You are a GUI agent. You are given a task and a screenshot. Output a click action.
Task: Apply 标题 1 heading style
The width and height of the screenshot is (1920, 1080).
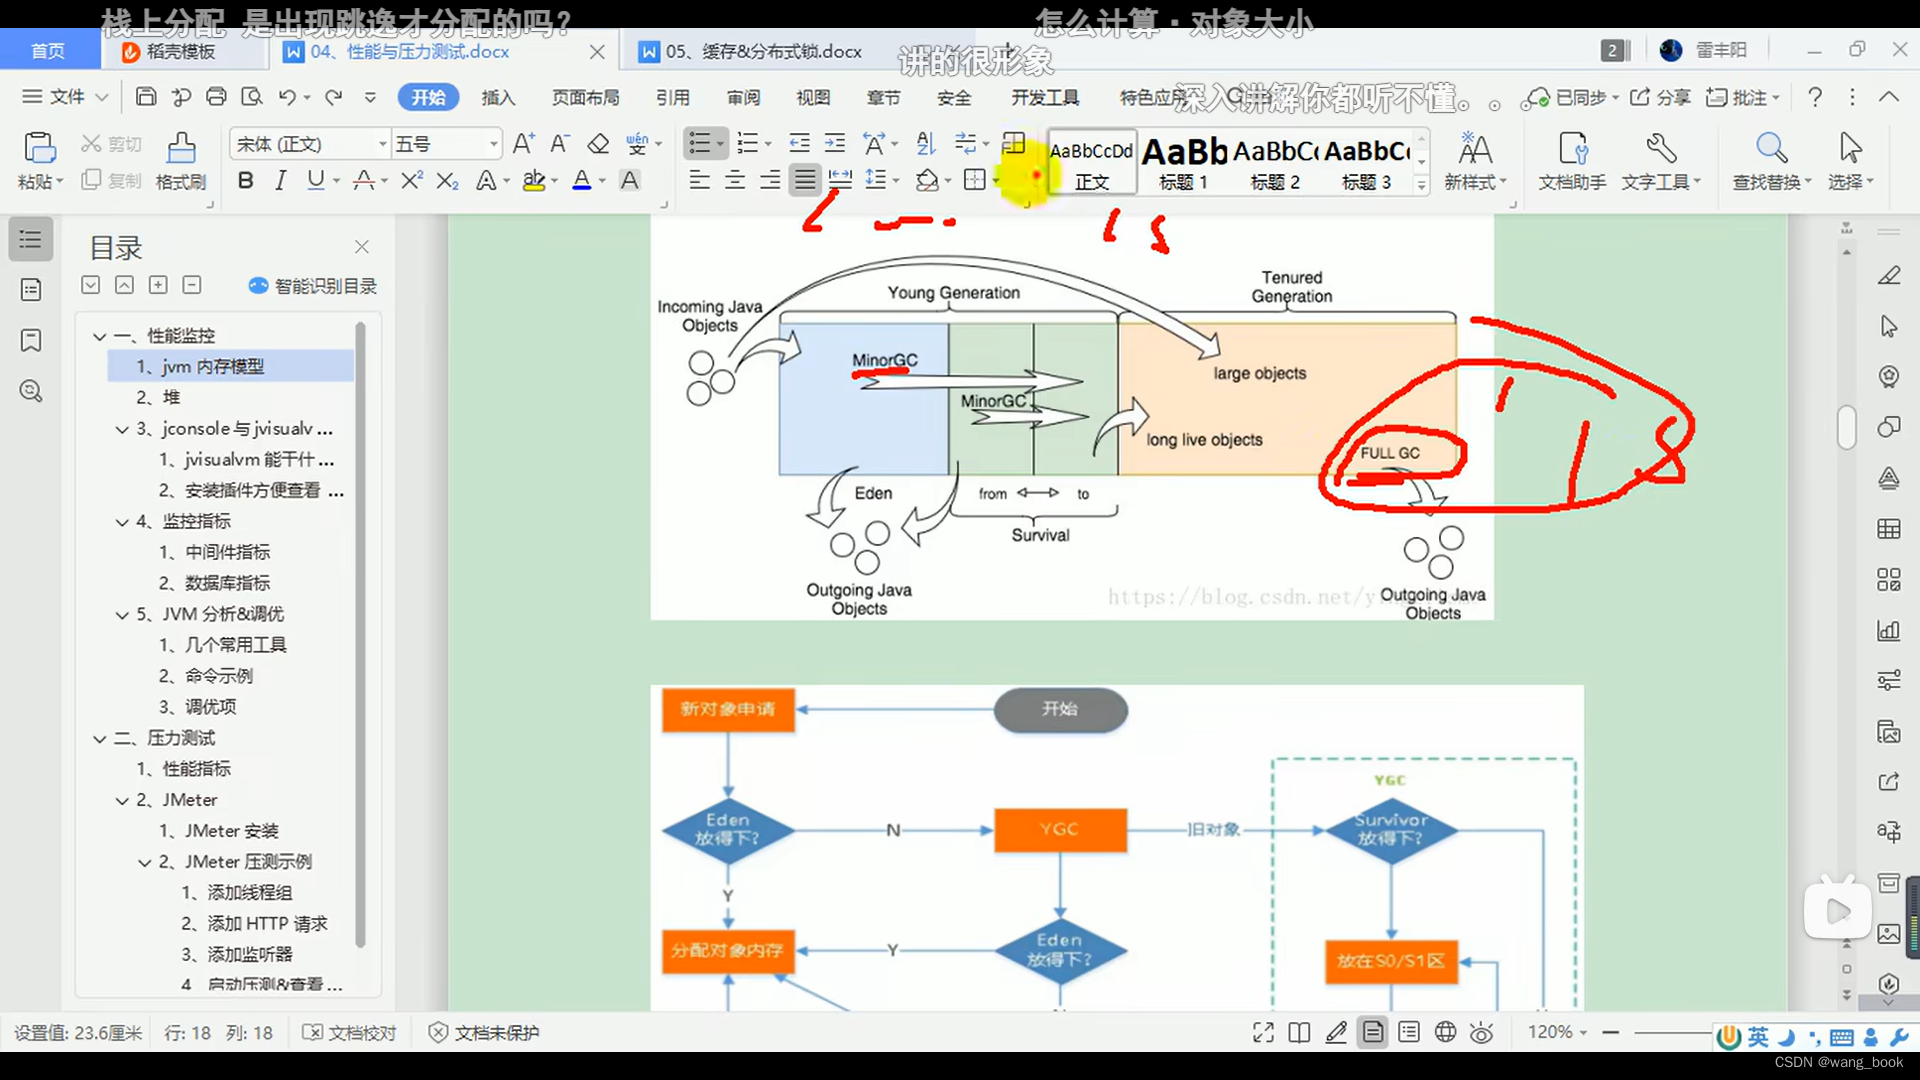(1184, 163)
